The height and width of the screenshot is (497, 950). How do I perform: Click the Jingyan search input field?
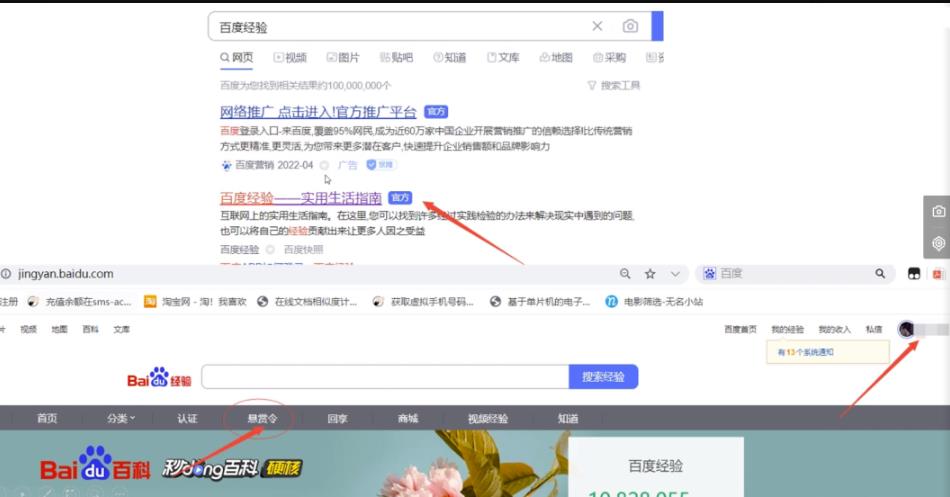[385, 377]
